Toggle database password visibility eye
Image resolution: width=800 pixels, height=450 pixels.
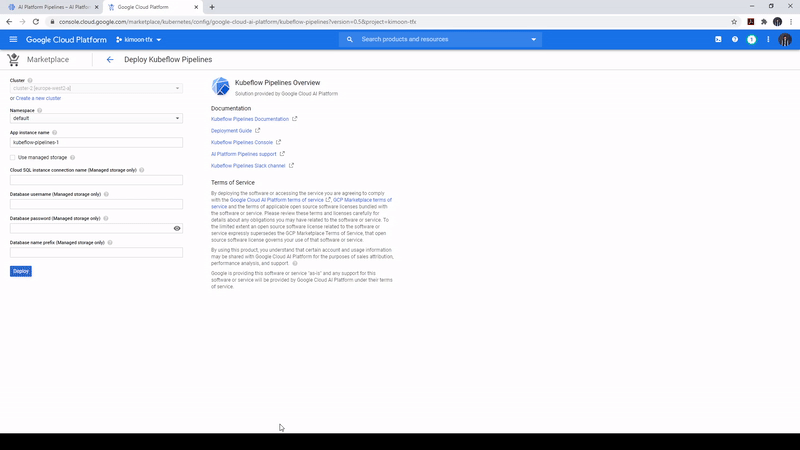click(x=177, y=229)
